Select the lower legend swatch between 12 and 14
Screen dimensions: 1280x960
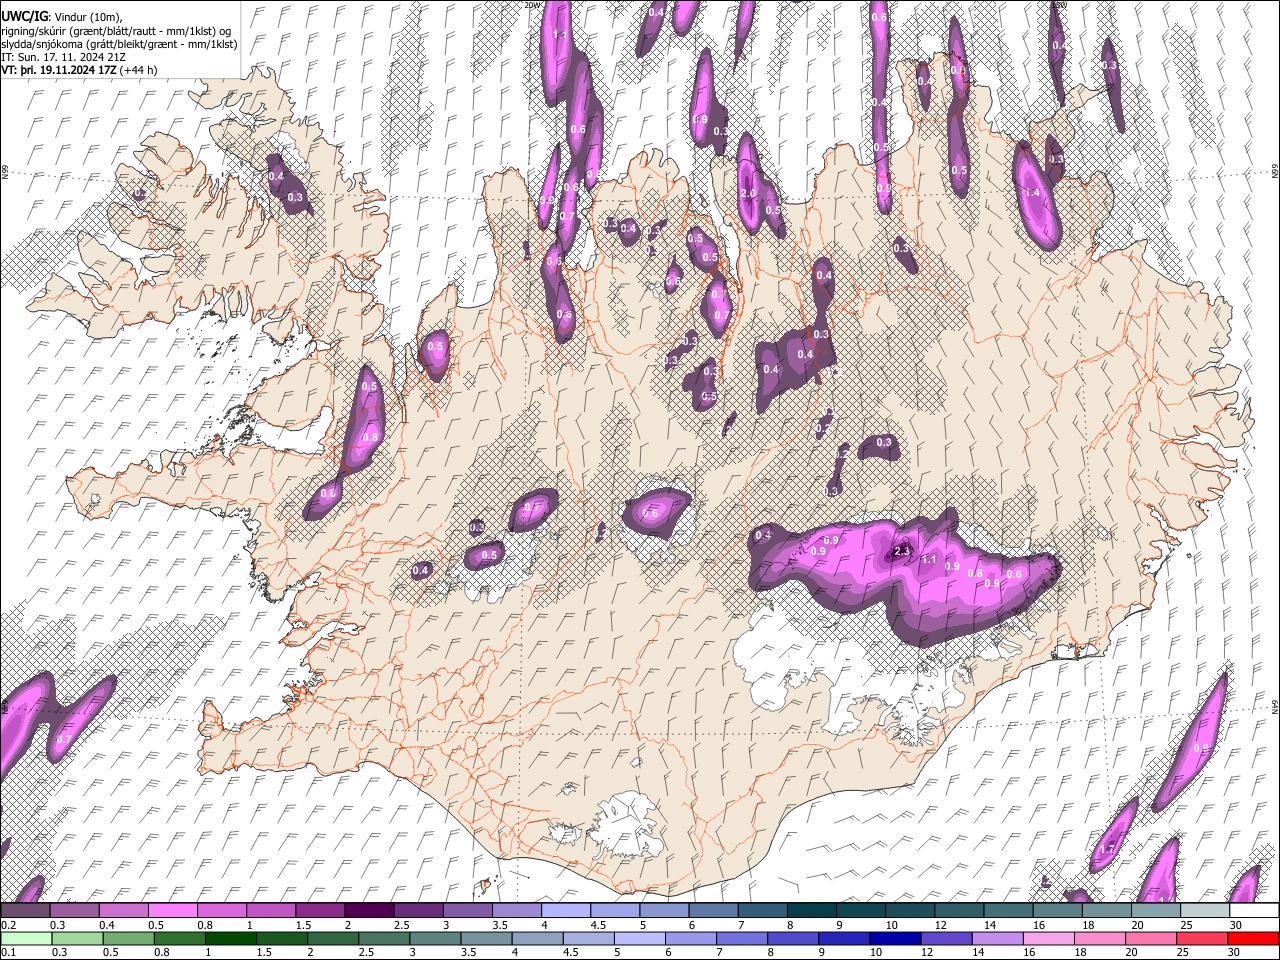coord(948,938)
